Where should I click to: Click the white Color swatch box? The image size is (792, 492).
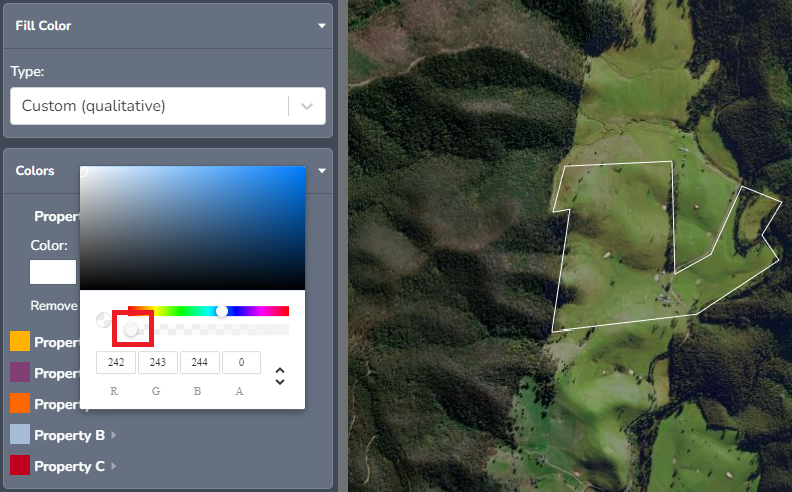point(53,272)
